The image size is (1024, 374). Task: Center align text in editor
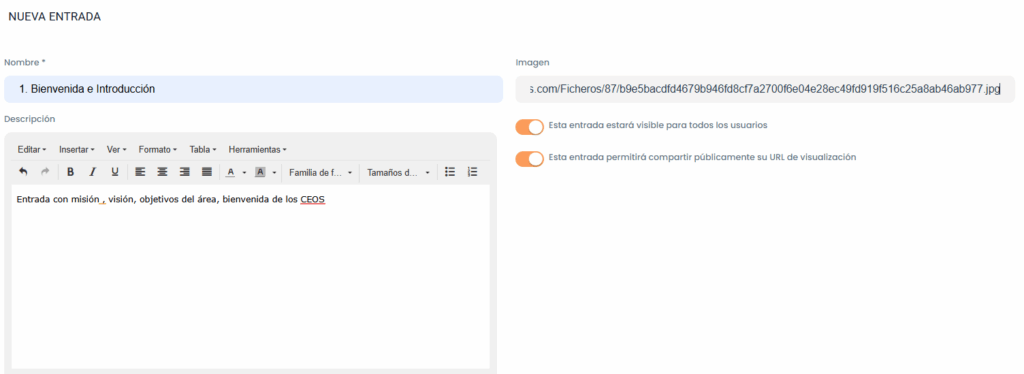point(163,172)
